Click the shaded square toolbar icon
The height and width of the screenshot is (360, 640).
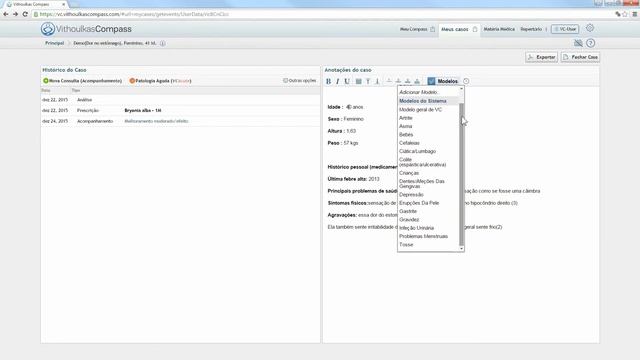[x=358, y=81]
